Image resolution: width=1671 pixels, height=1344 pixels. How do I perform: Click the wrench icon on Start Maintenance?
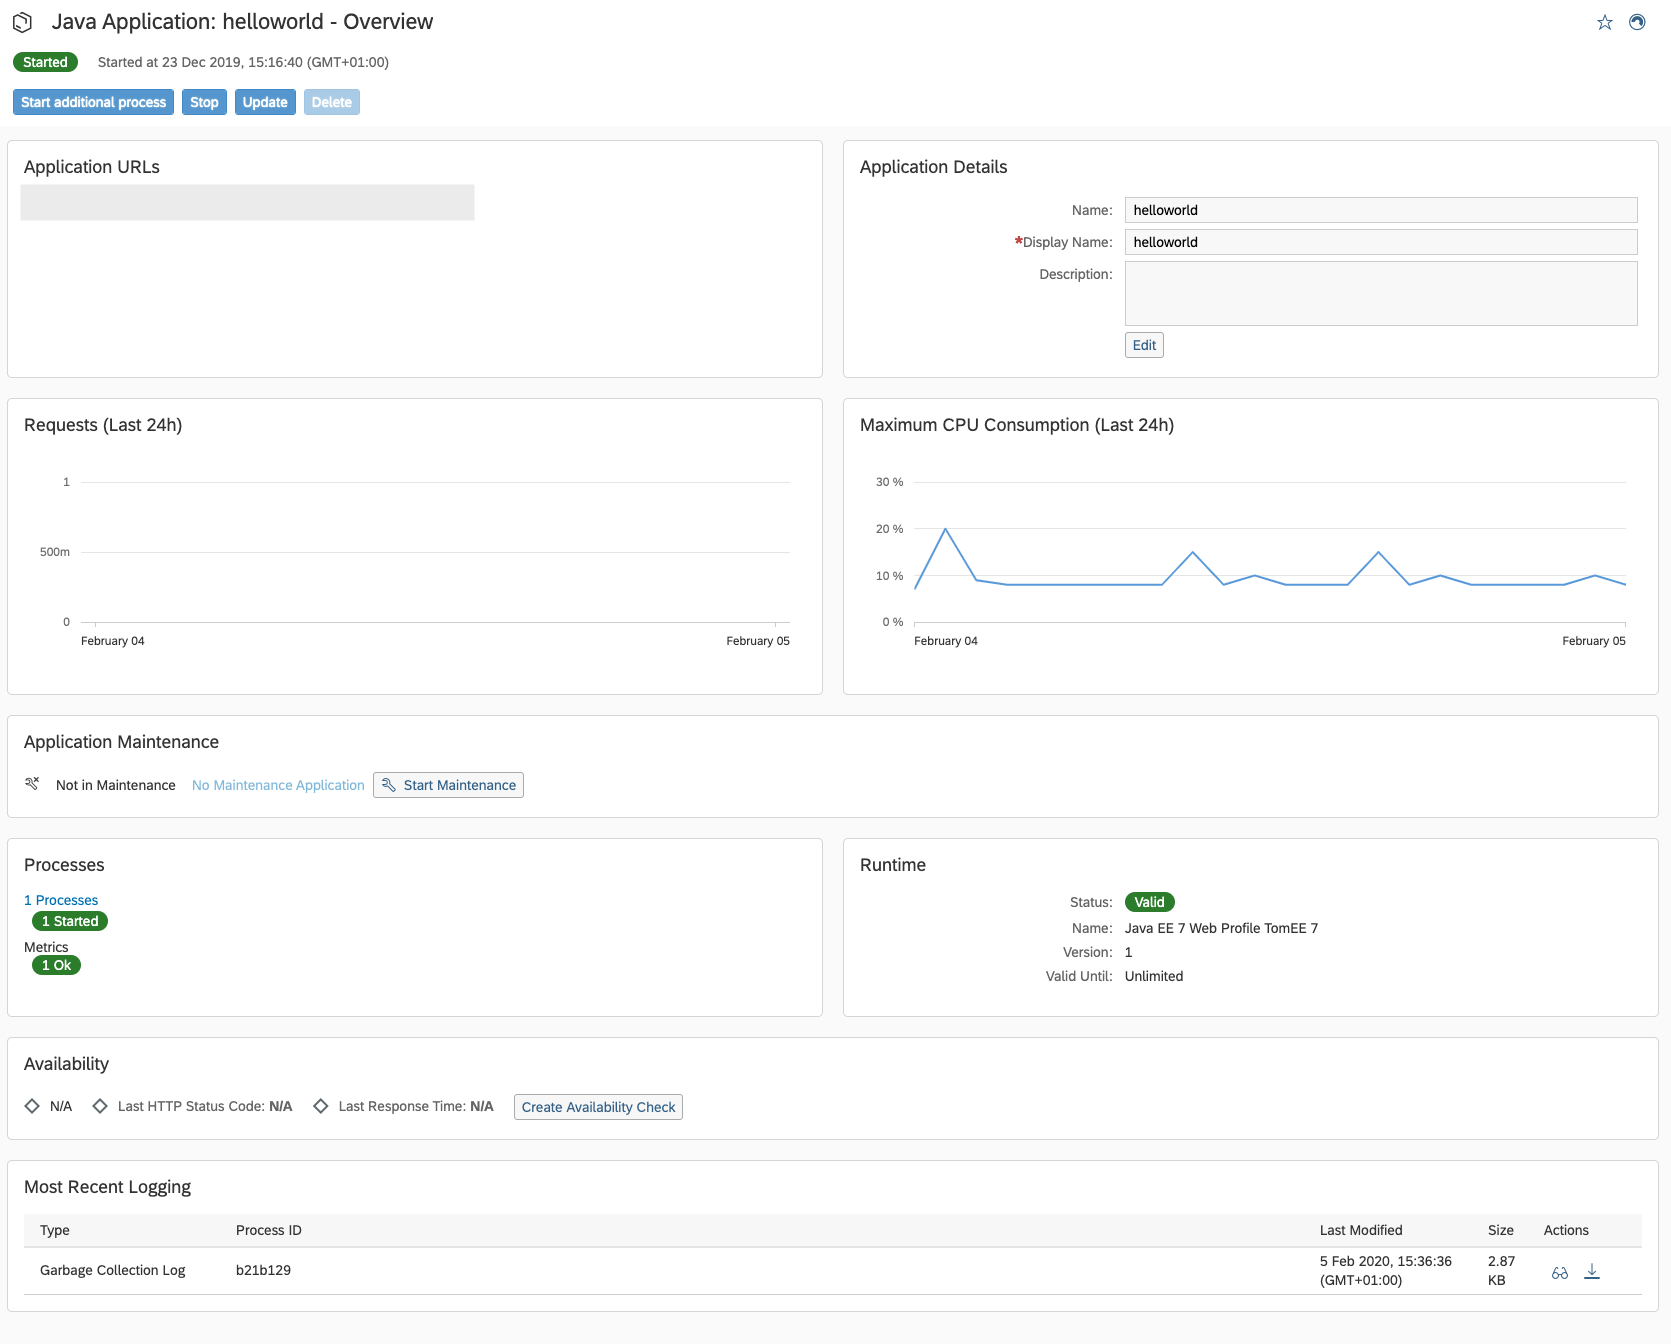point(390,785)
